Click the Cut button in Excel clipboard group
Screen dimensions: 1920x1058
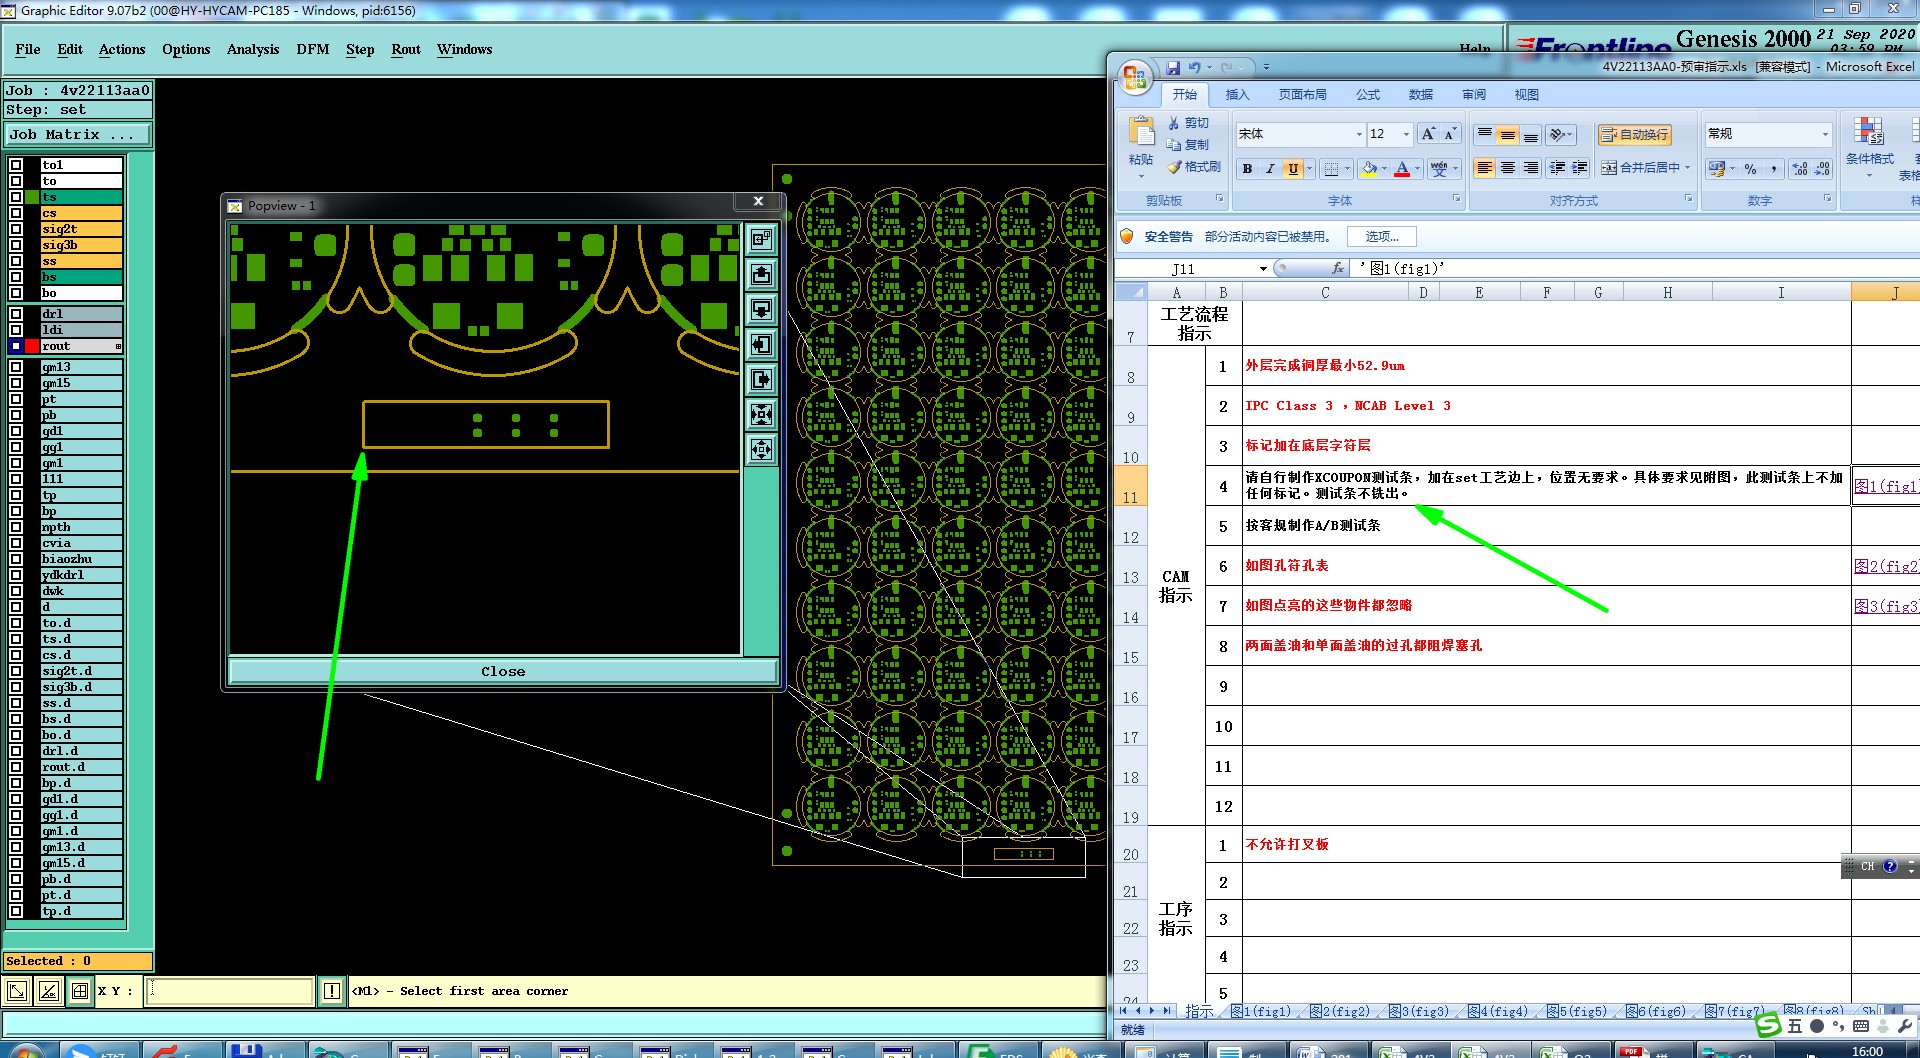(x=1188, y=123)
